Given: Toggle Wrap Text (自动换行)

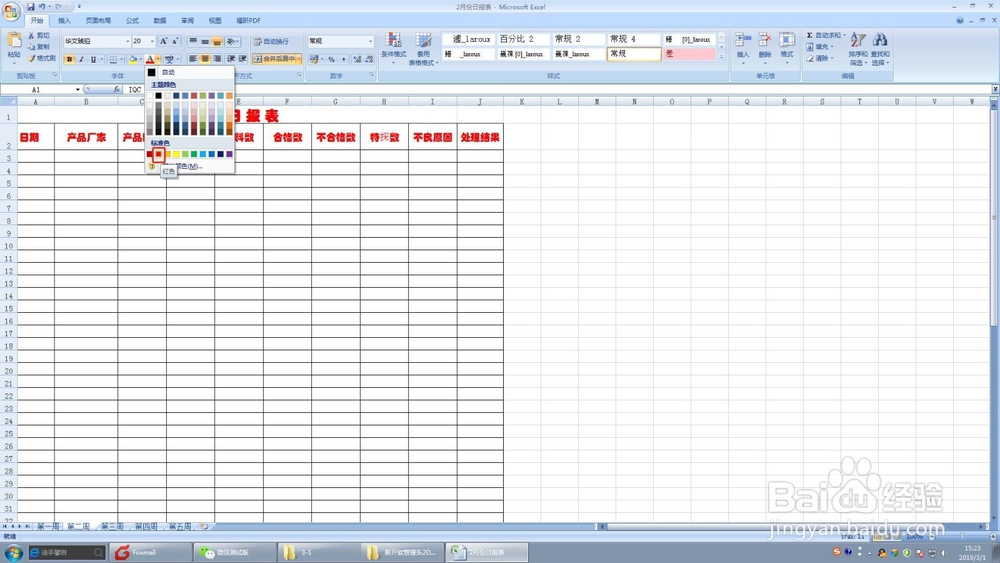Looking at the screenshot, I should [x=272, y=41].
